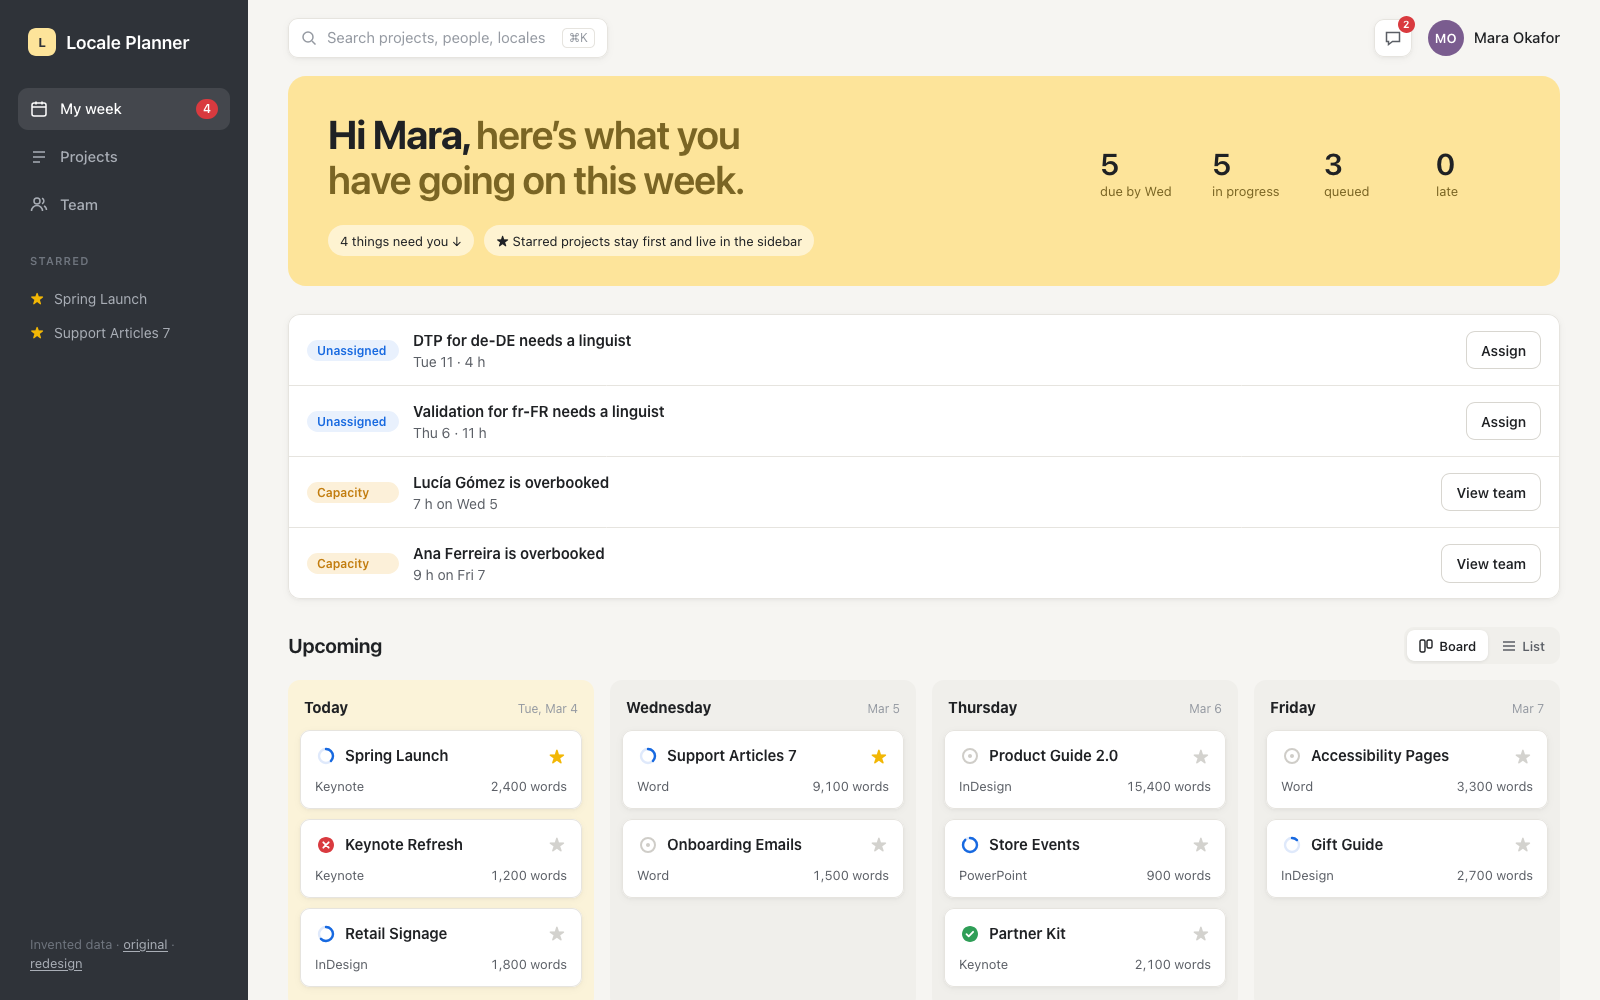Viewport: 1600px width, 1000px height.
Task: Click the Mara Okafor user name
Action: (x=1516, y=38)
